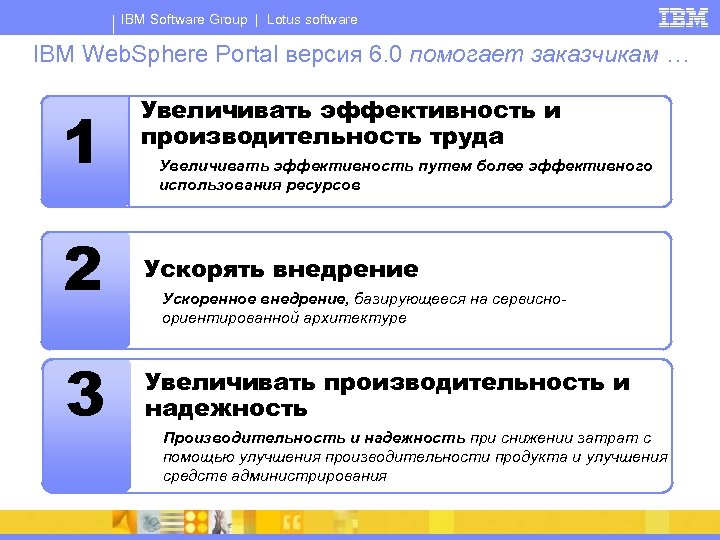Select the 'Lotus software' header text
720x540 pixels.
pyautogui.click(x=312, y=20)
